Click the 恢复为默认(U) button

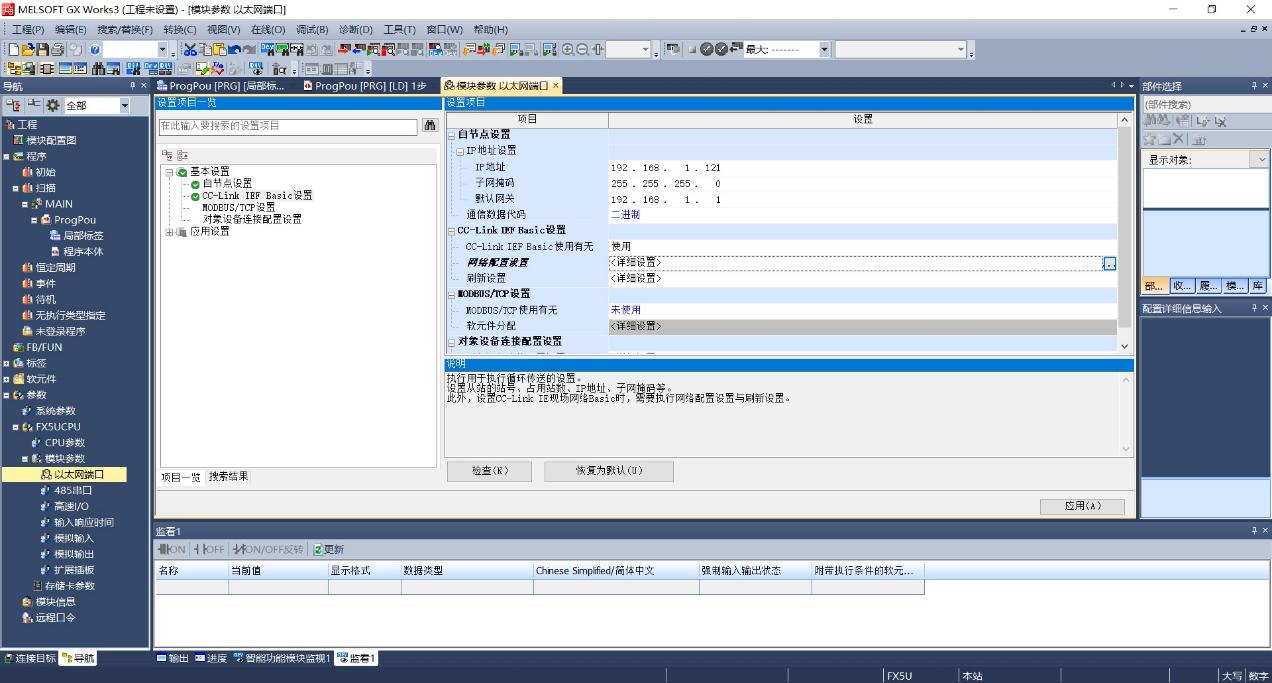pos(608,471)
